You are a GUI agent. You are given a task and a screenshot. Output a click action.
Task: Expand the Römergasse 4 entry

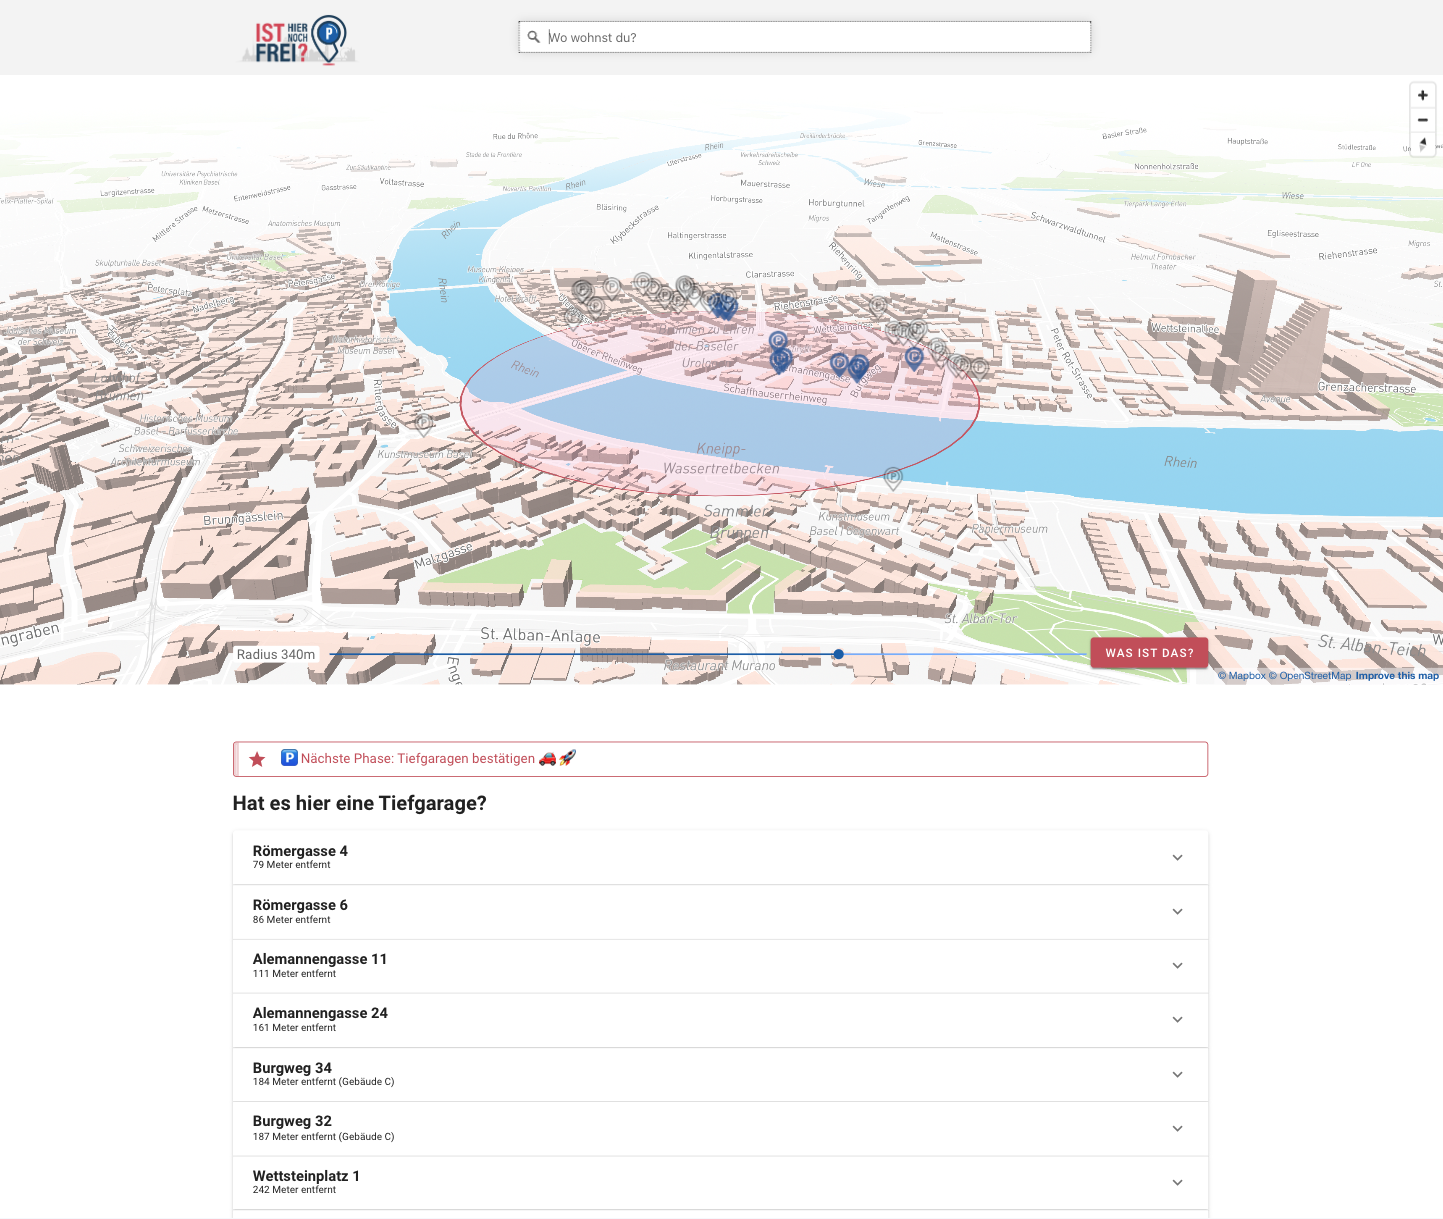pos(1177,857)
